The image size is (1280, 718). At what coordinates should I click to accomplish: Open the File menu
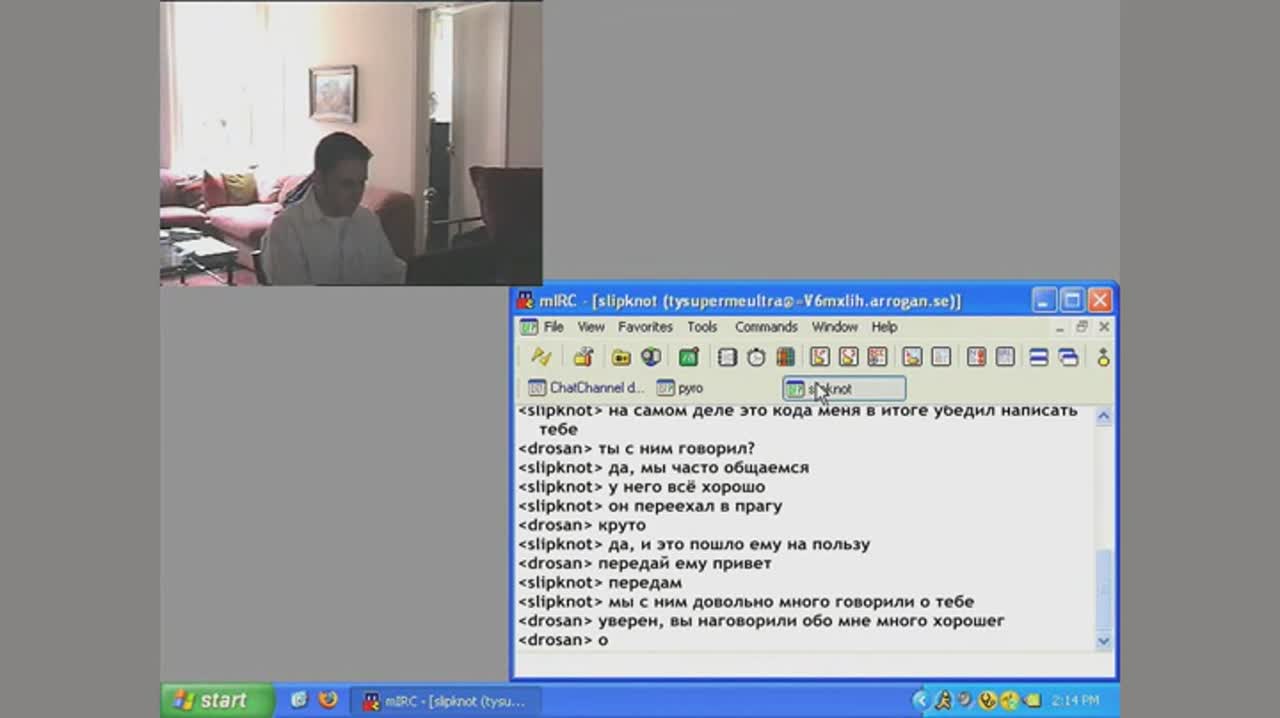[x=553, y=327]
